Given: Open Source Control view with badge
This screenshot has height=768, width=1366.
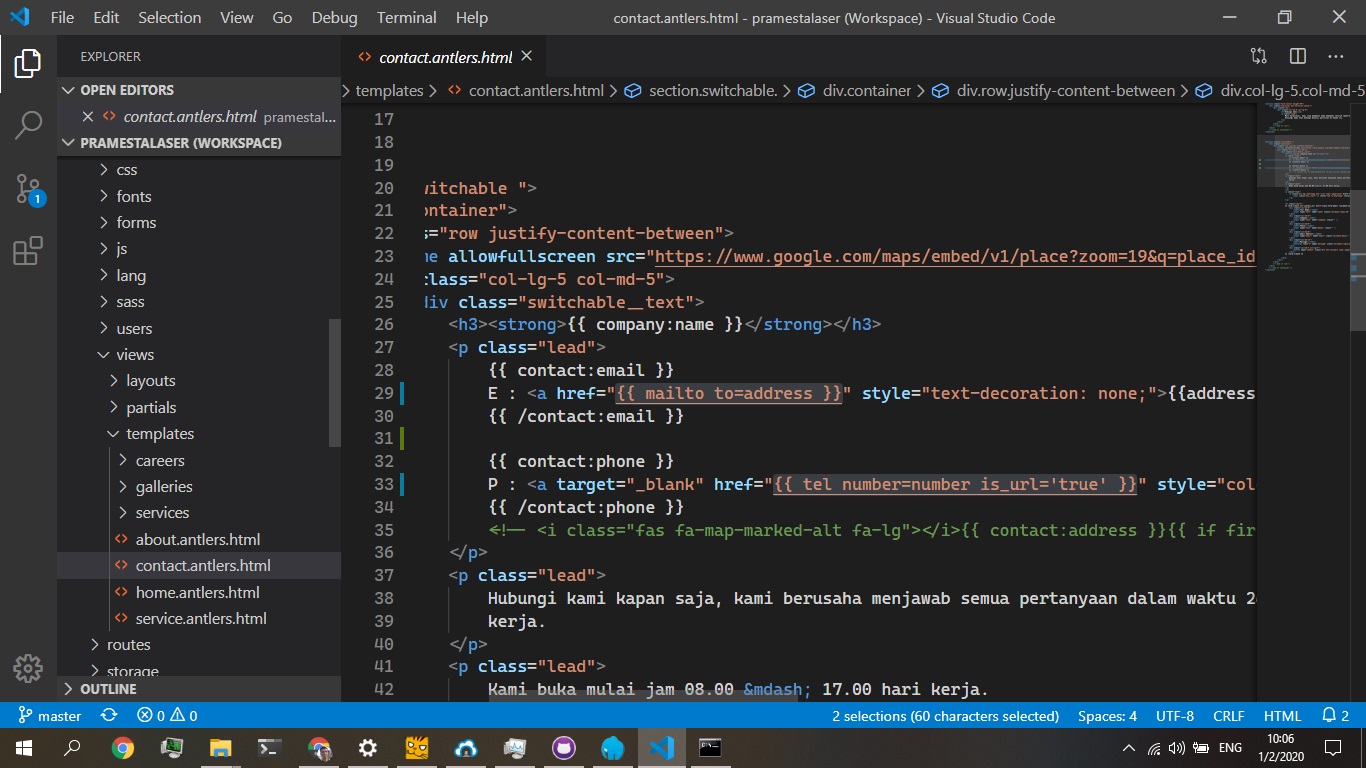Looking at the screenshot, I should pos(28,188).
